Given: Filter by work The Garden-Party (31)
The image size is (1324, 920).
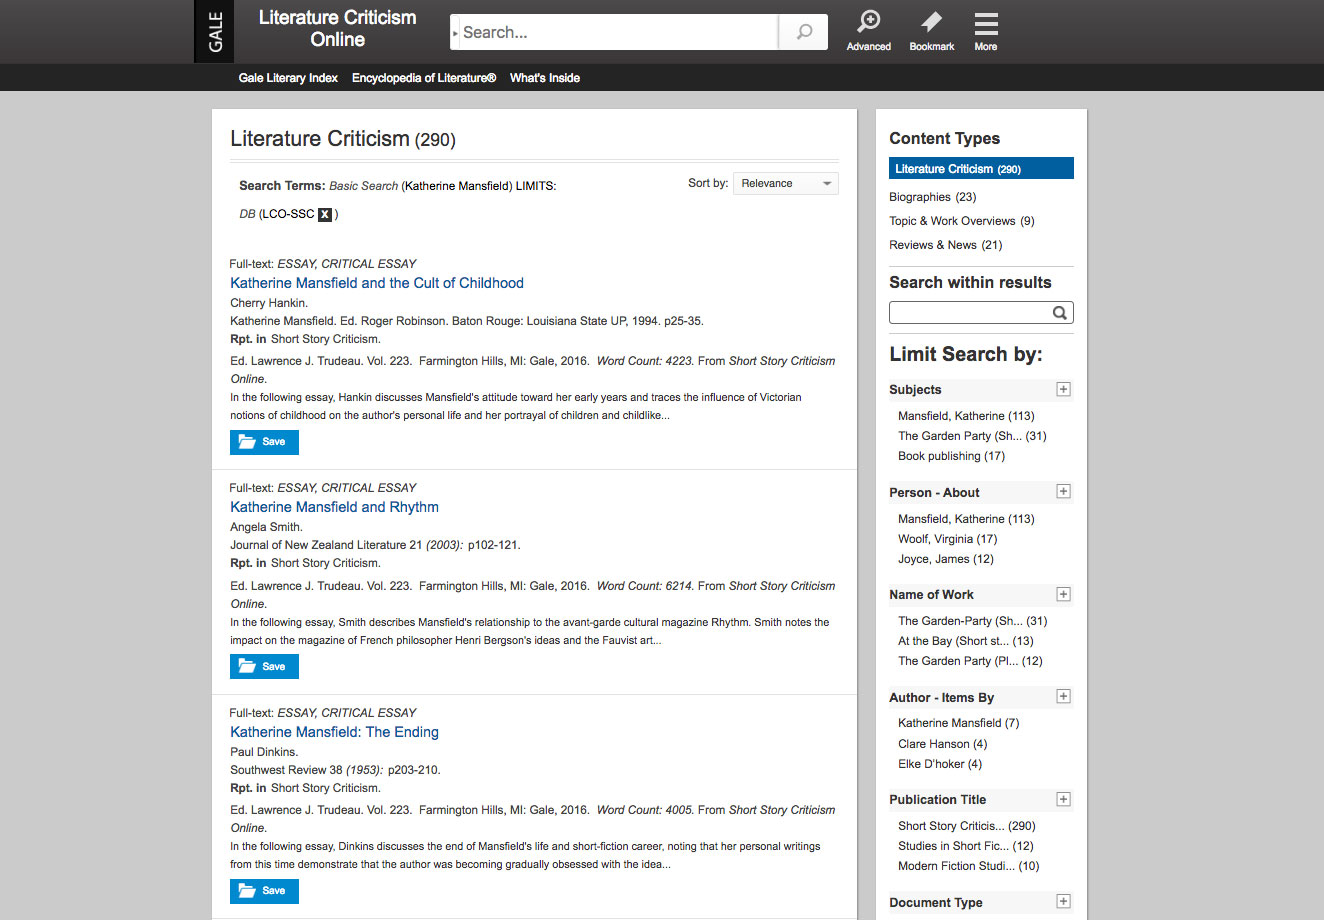Looking at the screenshot, I should coord(972,621).
